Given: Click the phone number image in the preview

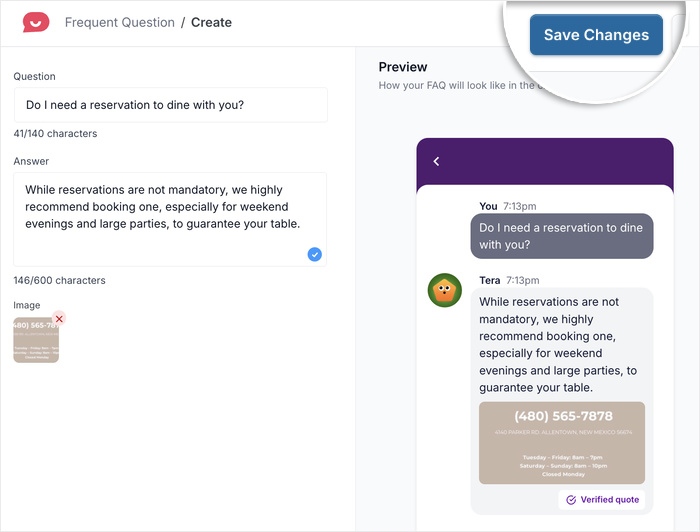Looking at the screenshot, I should pos(561,442).
